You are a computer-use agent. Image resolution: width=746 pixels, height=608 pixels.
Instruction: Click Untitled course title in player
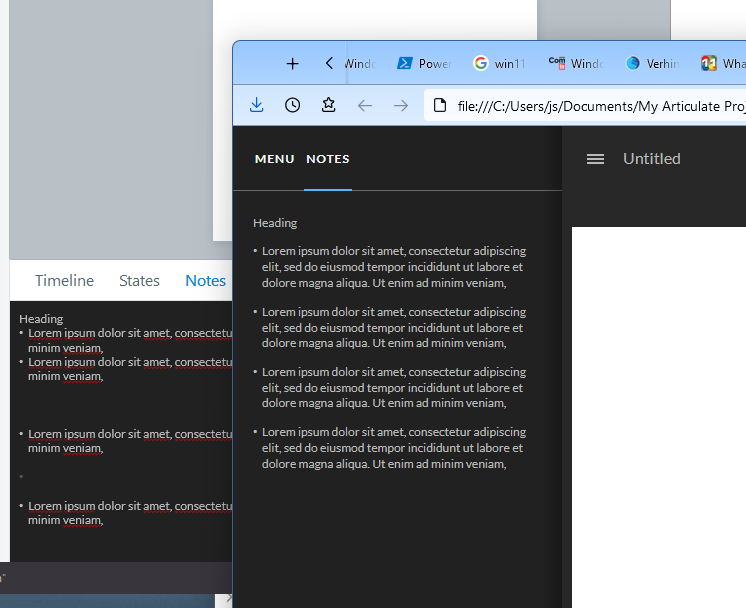[651, 159]
